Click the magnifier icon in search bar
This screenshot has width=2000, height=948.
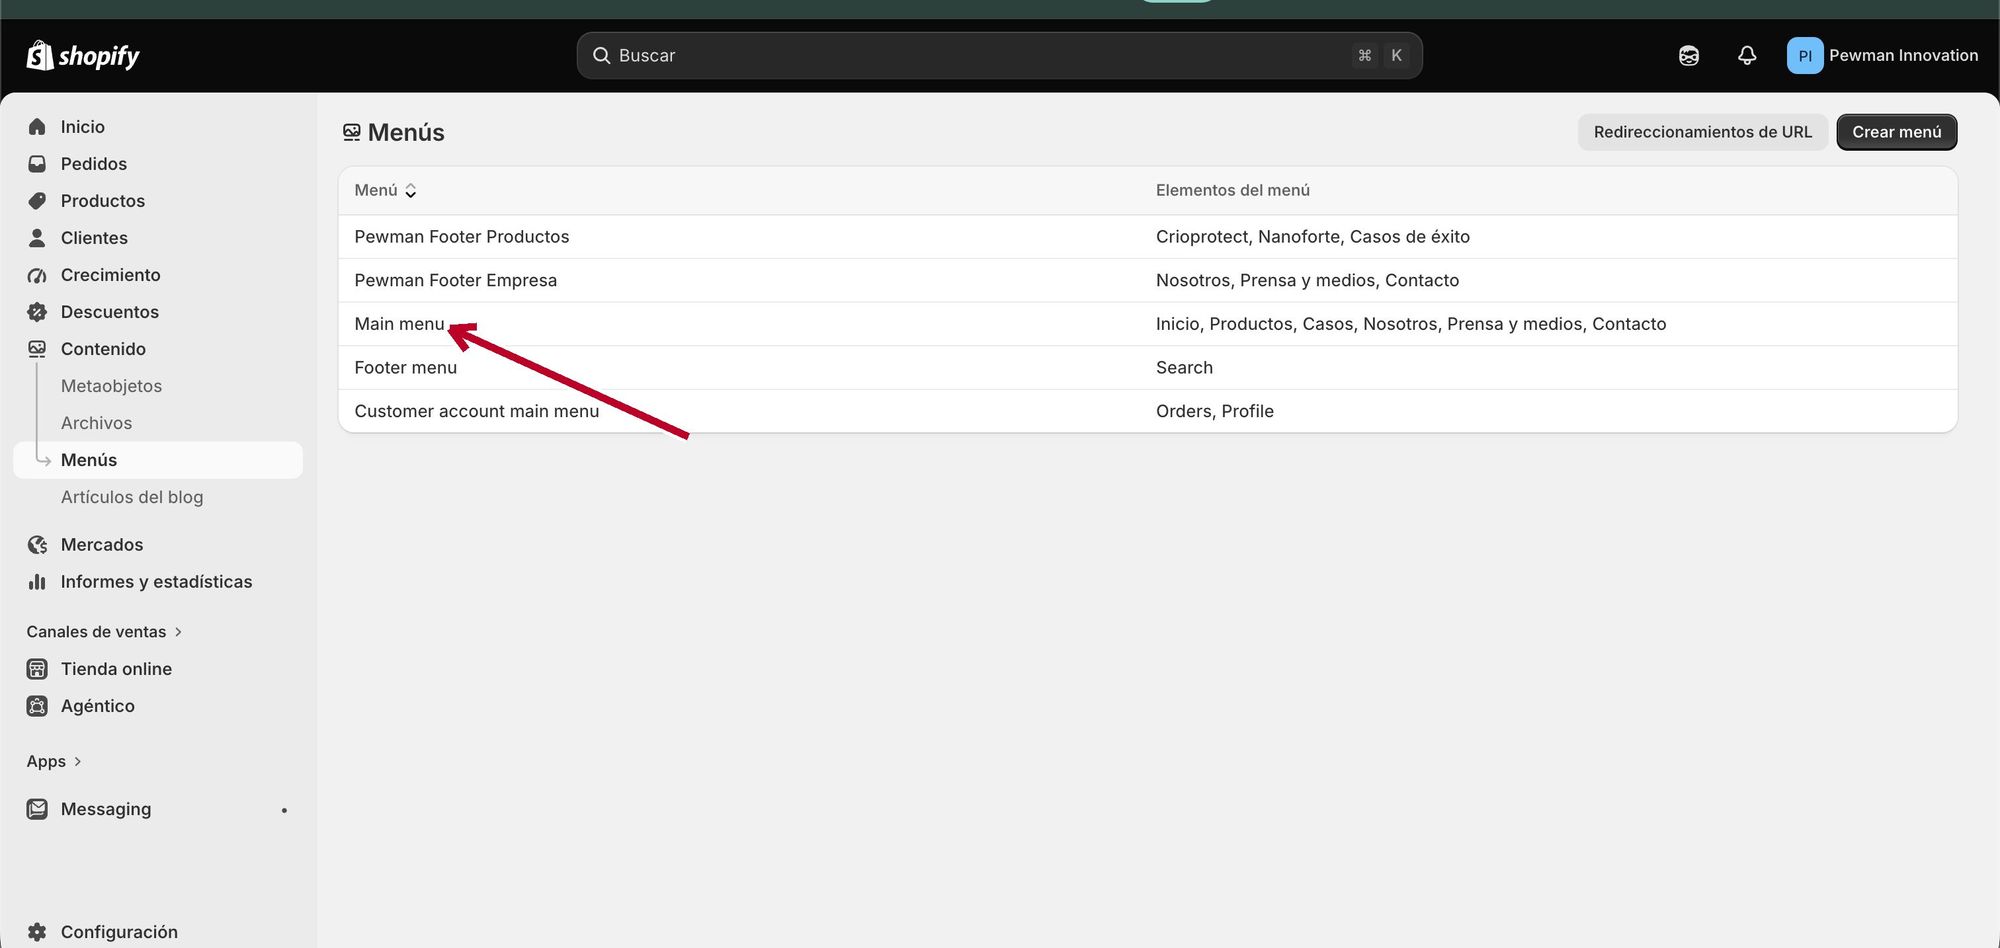pos(601,56)
